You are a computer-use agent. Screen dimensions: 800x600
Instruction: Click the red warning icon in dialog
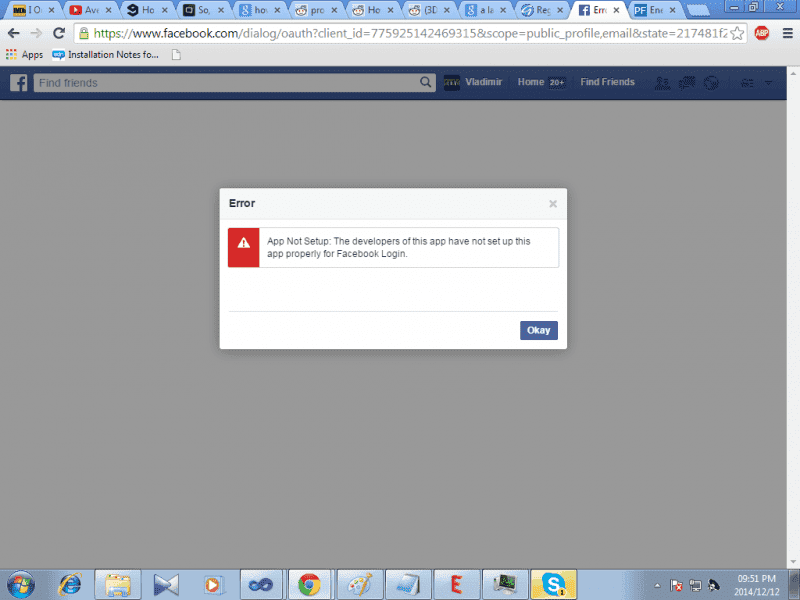pos(243,247)
